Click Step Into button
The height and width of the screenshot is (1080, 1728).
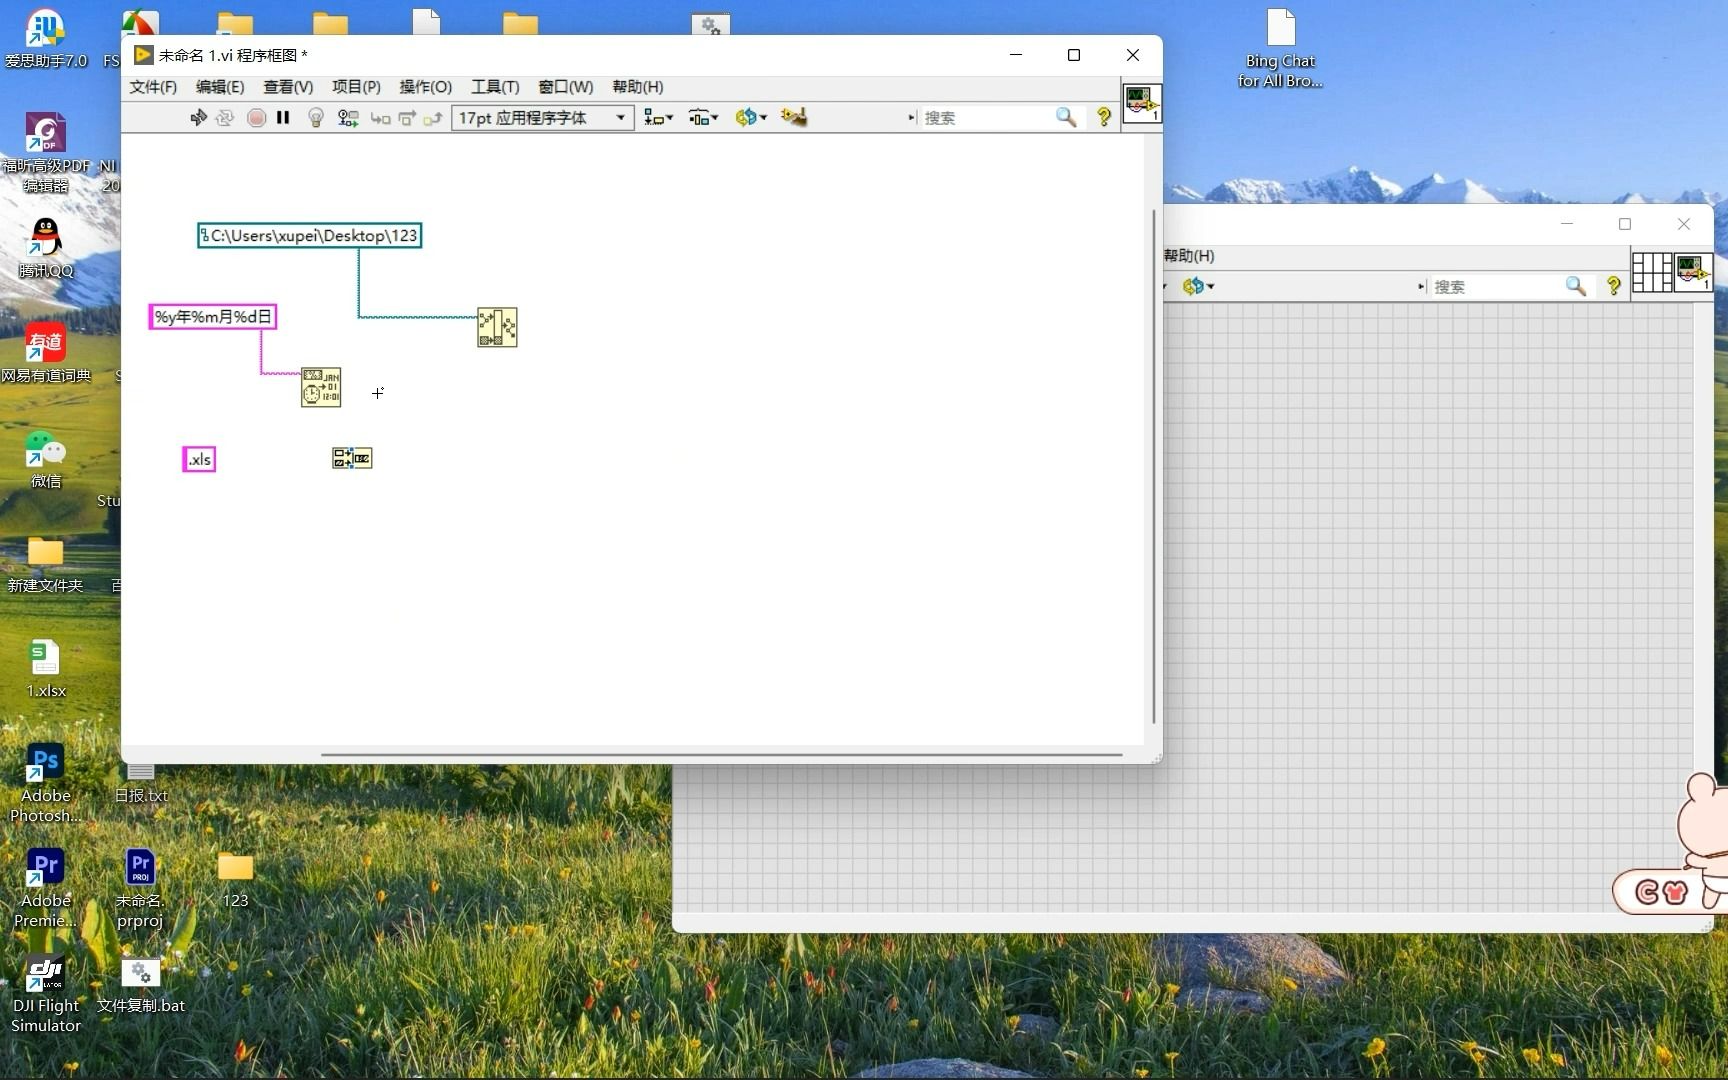pos(380,118)
